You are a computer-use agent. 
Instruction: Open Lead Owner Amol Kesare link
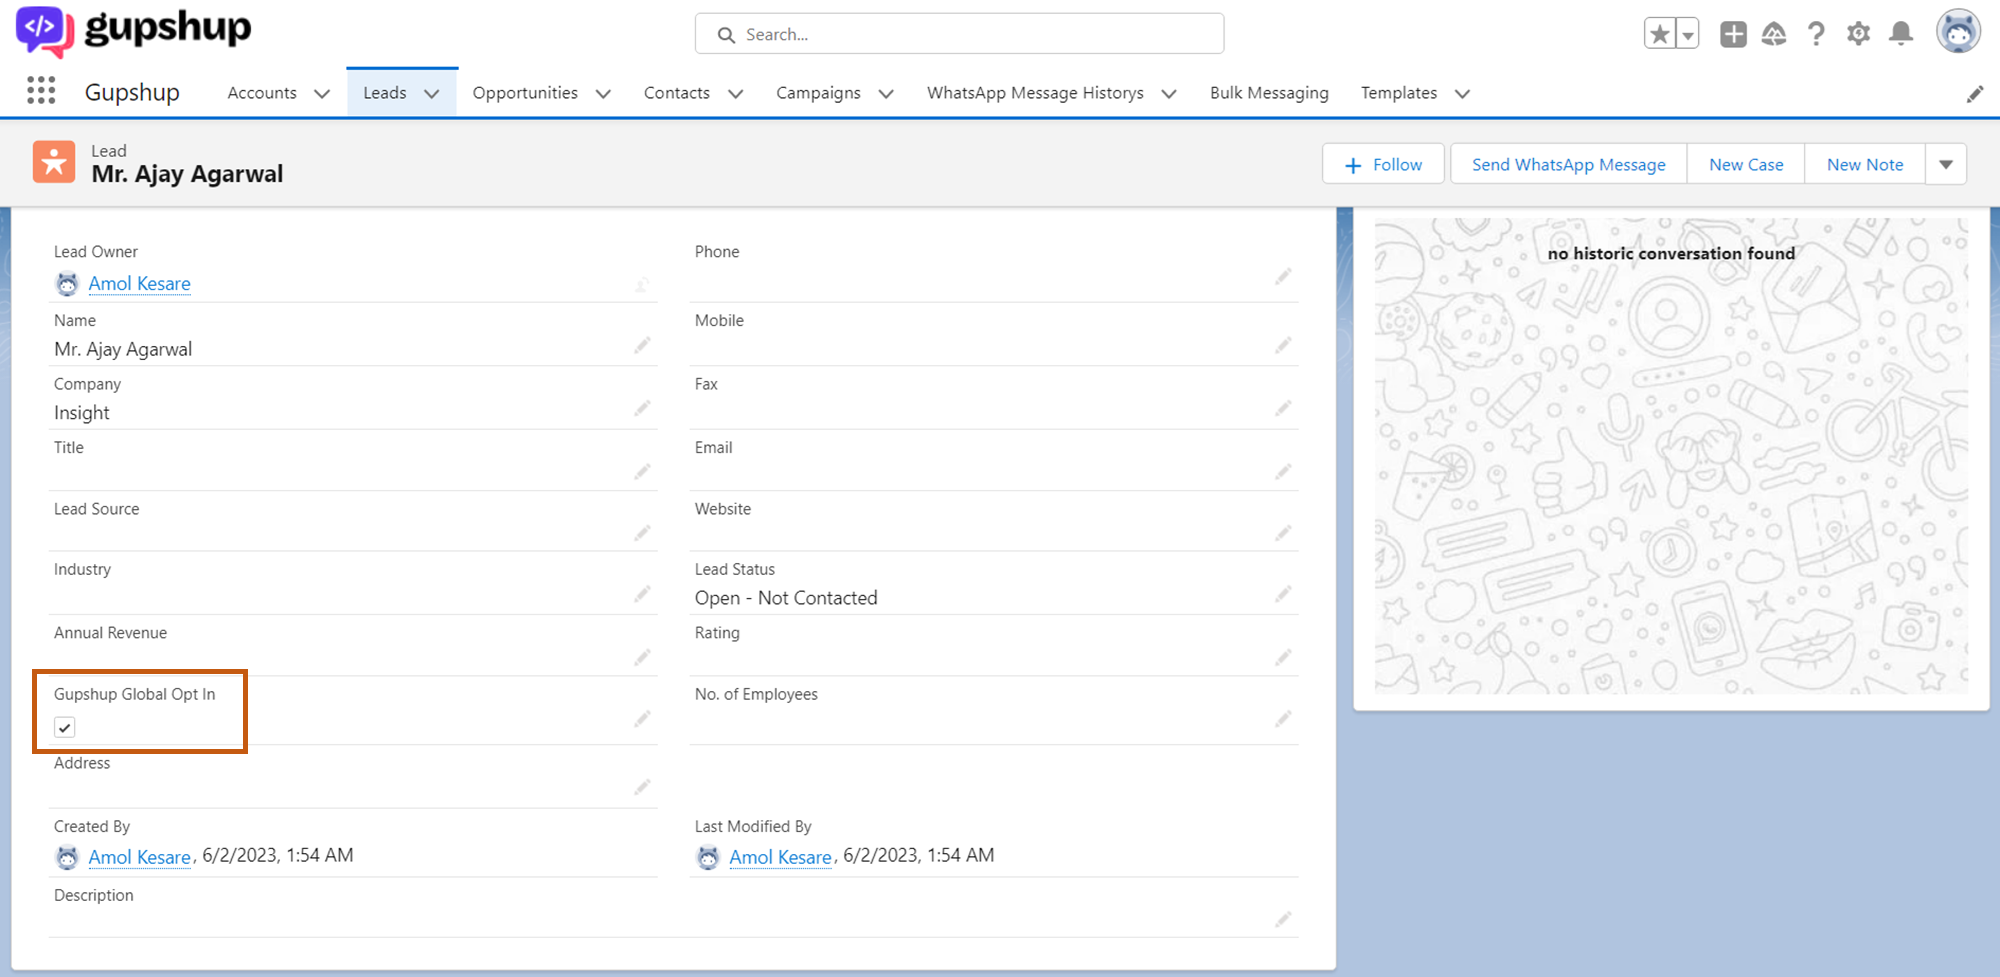click(x=139, y=284)
